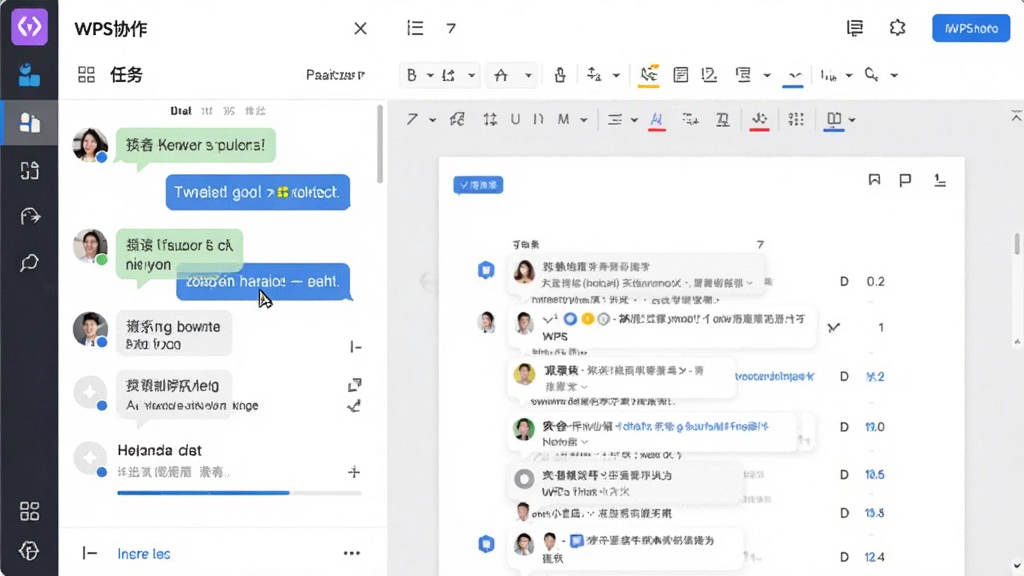Click the value 0.2 in comment list
1024x576 pixels.
(875, 281)
